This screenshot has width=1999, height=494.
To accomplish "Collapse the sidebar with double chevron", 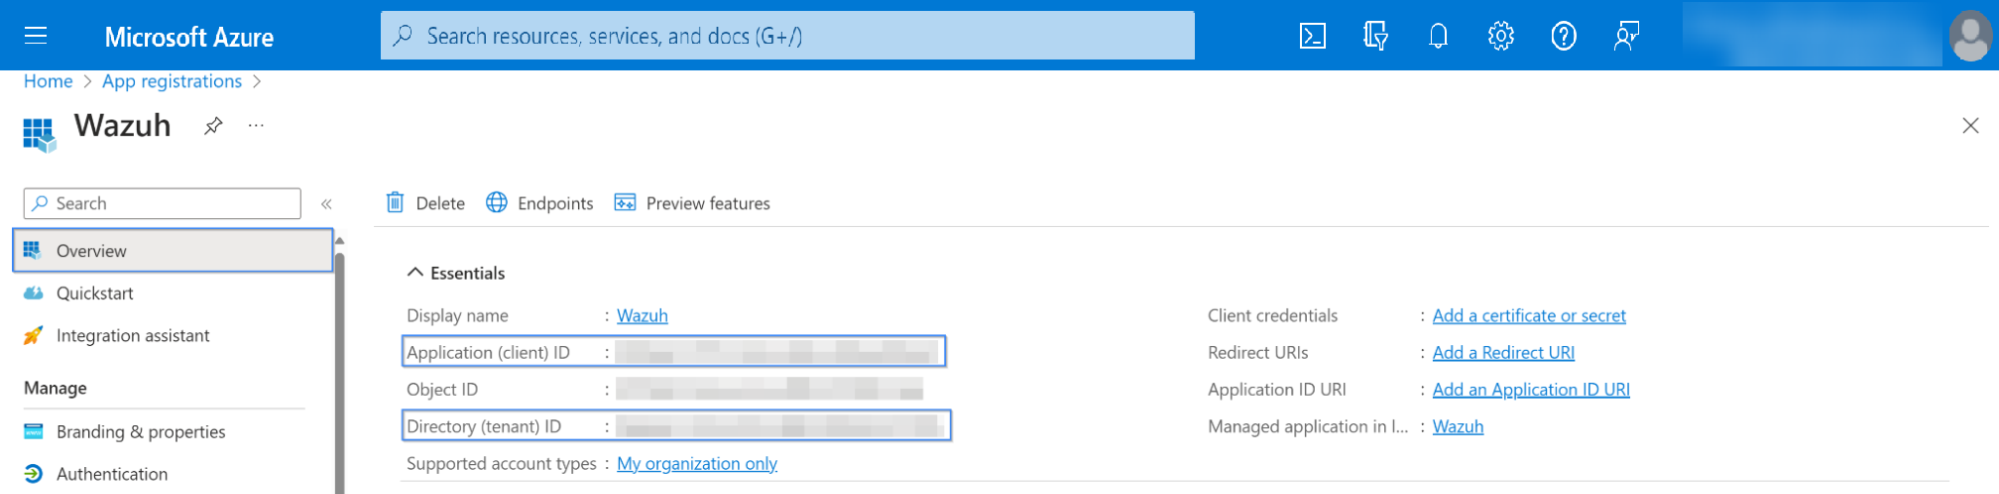I will [x=326, y=204].
